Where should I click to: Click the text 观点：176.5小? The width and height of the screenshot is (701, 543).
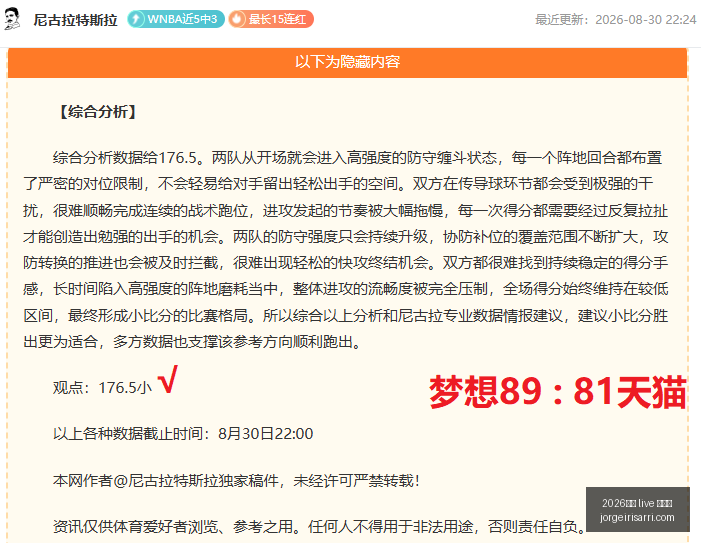(x=102, y=387)
